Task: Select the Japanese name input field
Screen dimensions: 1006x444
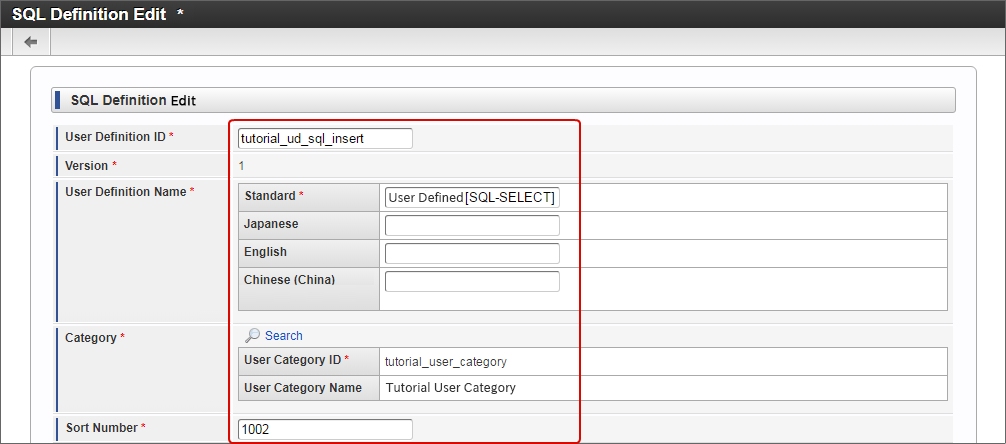Action: pyautogui.click(x=472, y=225)
